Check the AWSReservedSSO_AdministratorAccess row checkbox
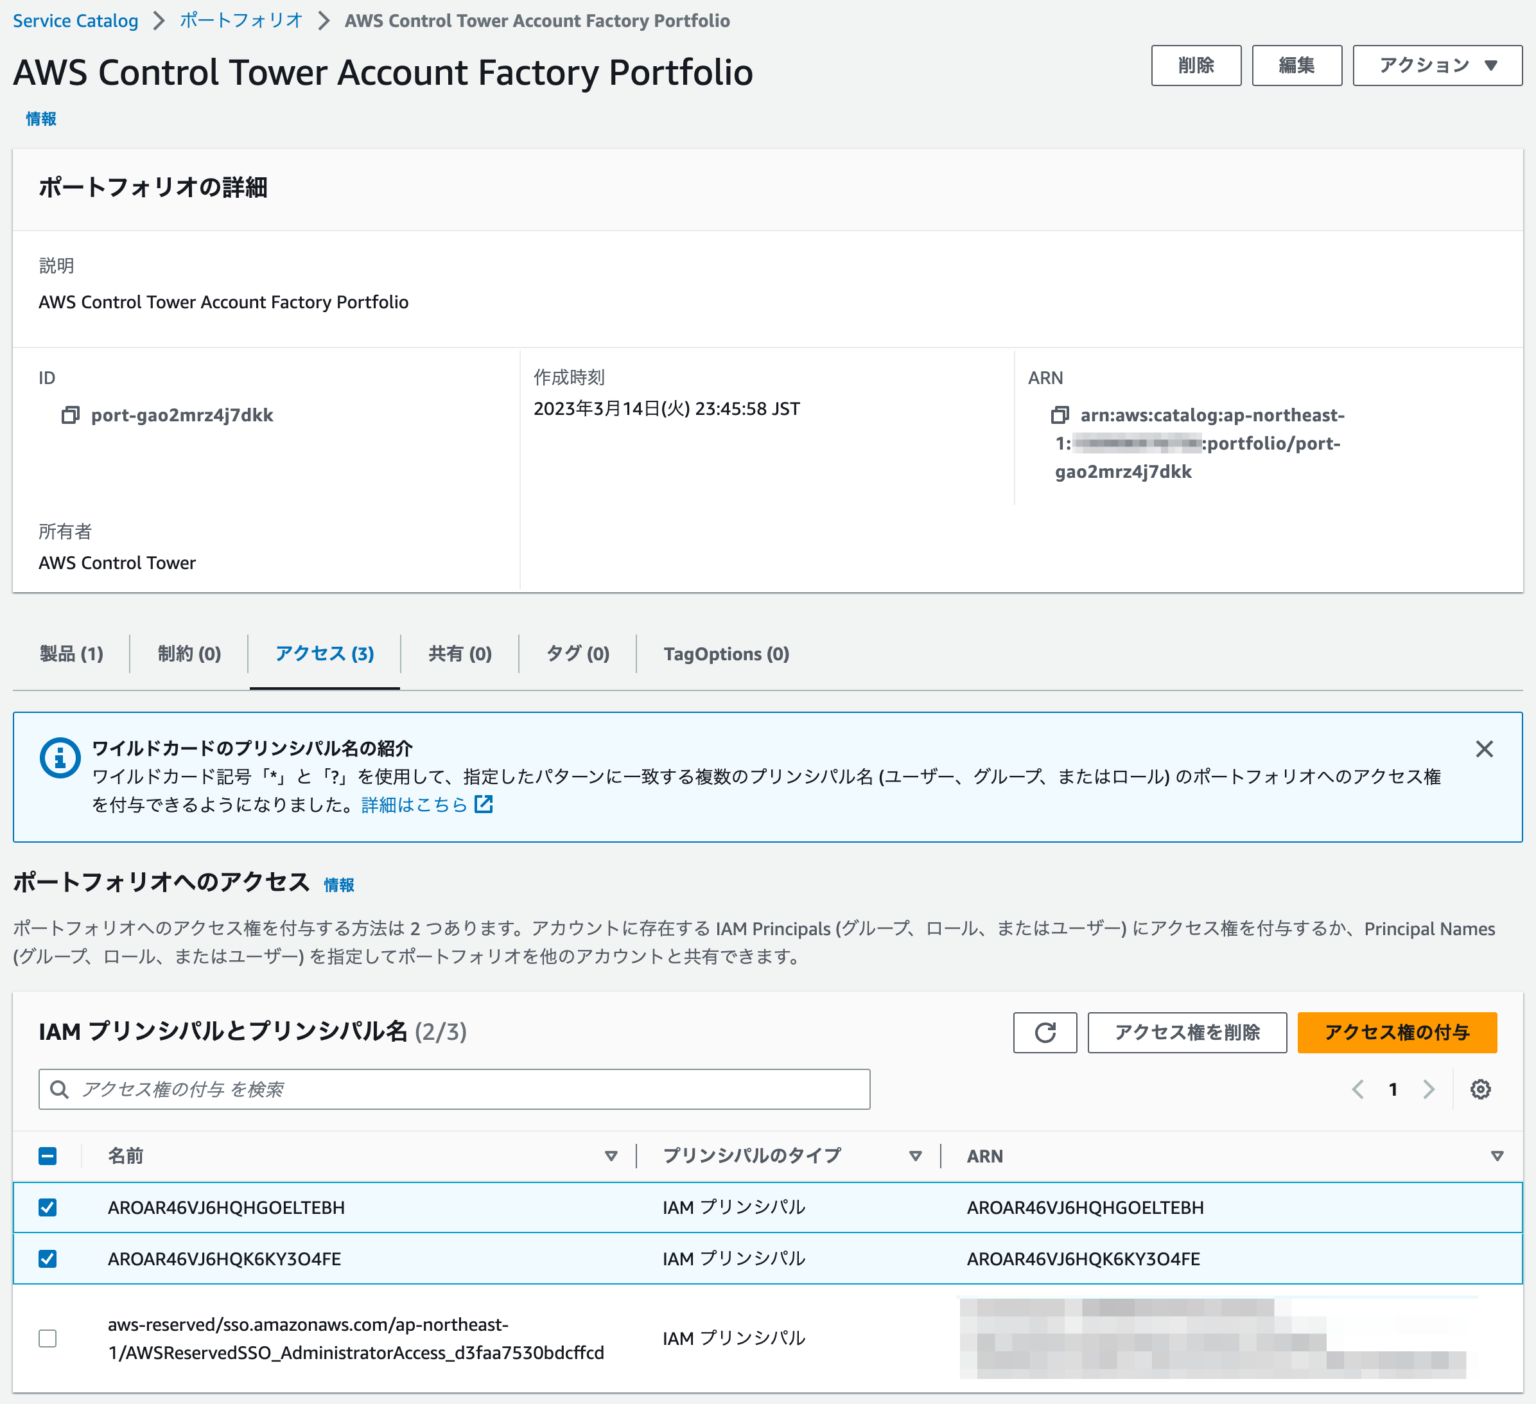1536x1404 pixels. (47, 1338)
